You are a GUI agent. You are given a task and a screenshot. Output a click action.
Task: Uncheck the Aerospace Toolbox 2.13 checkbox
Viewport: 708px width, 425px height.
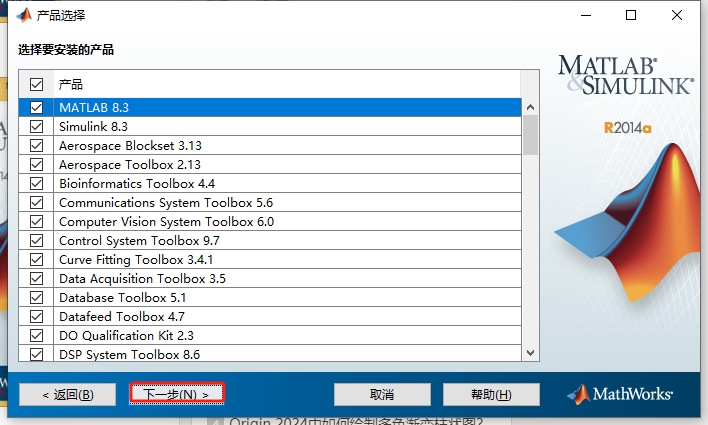click(37, 164)
